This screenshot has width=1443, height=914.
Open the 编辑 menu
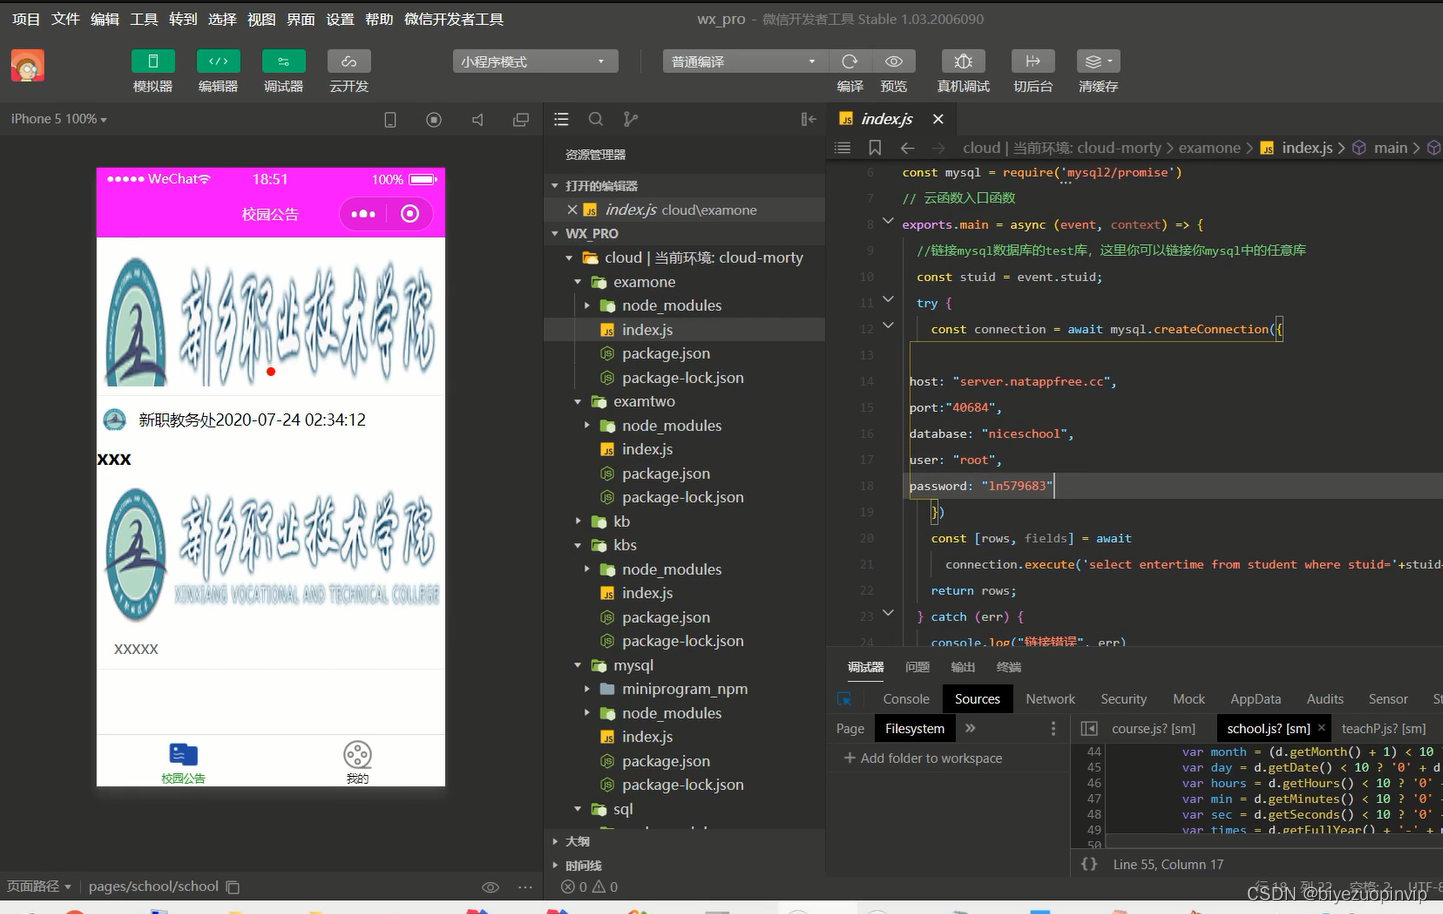(105, 19)
